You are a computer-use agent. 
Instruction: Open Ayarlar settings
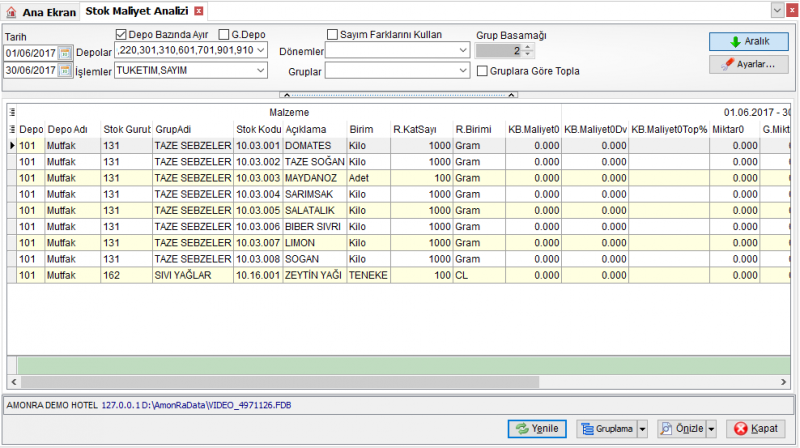pos(748,64)
